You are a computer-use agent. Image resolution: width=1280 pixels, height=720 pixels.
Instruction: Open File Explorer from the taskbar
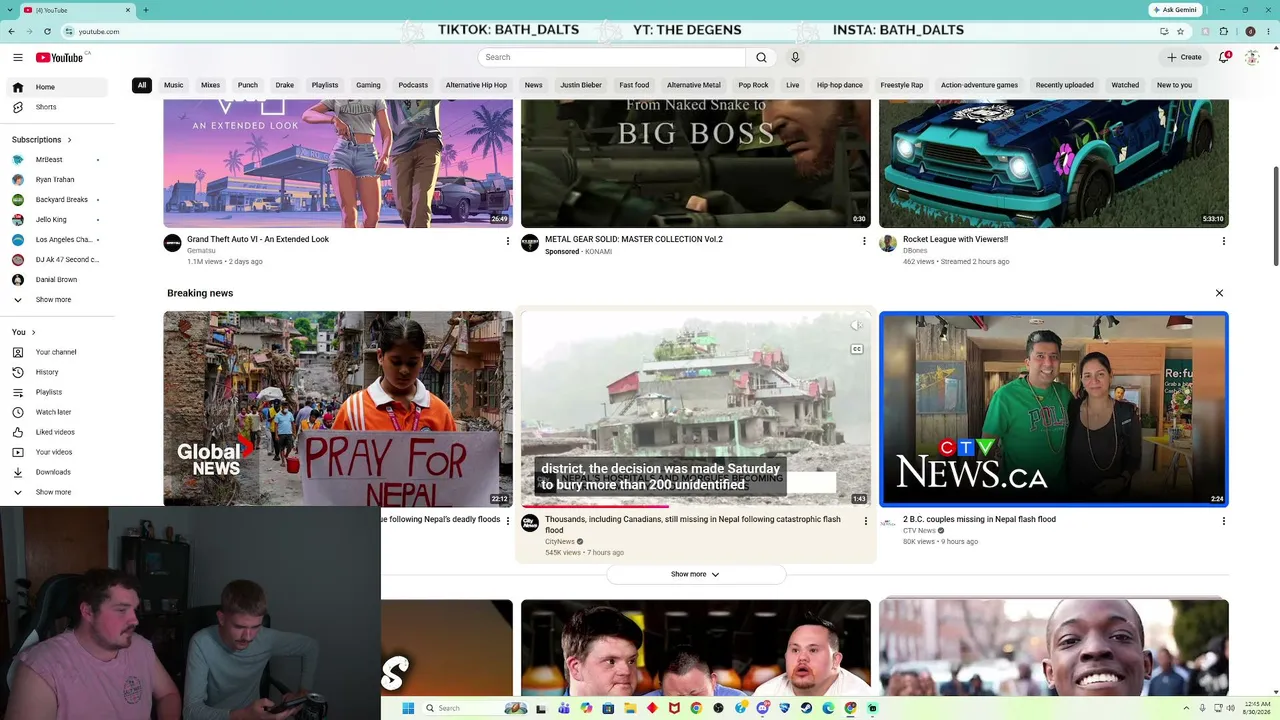pyautogui.click(x=630, y=708)
